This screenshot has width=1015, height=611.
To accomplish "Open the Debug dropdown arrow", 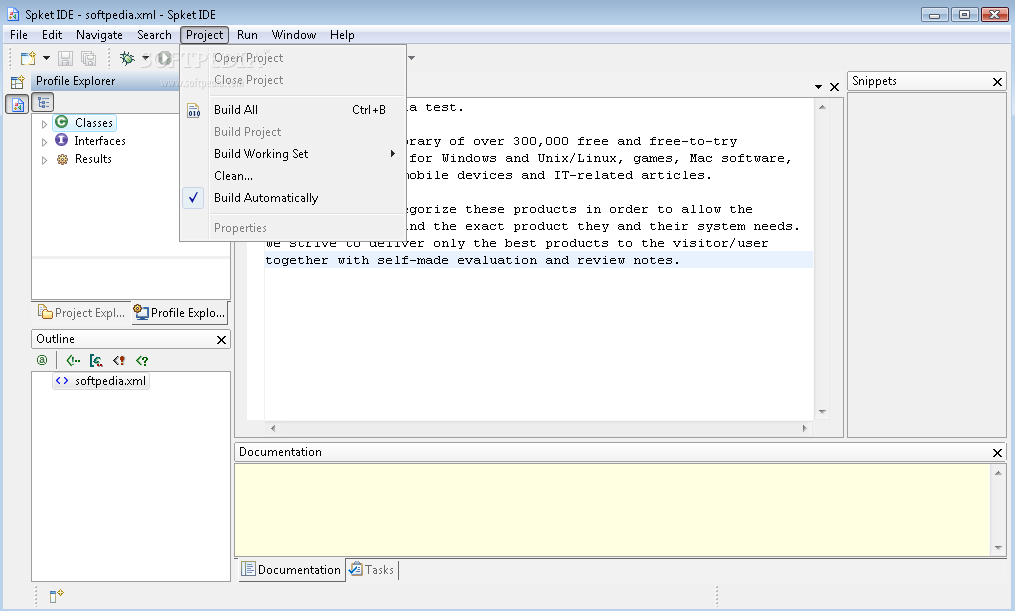I will click(x=145, y=58).
